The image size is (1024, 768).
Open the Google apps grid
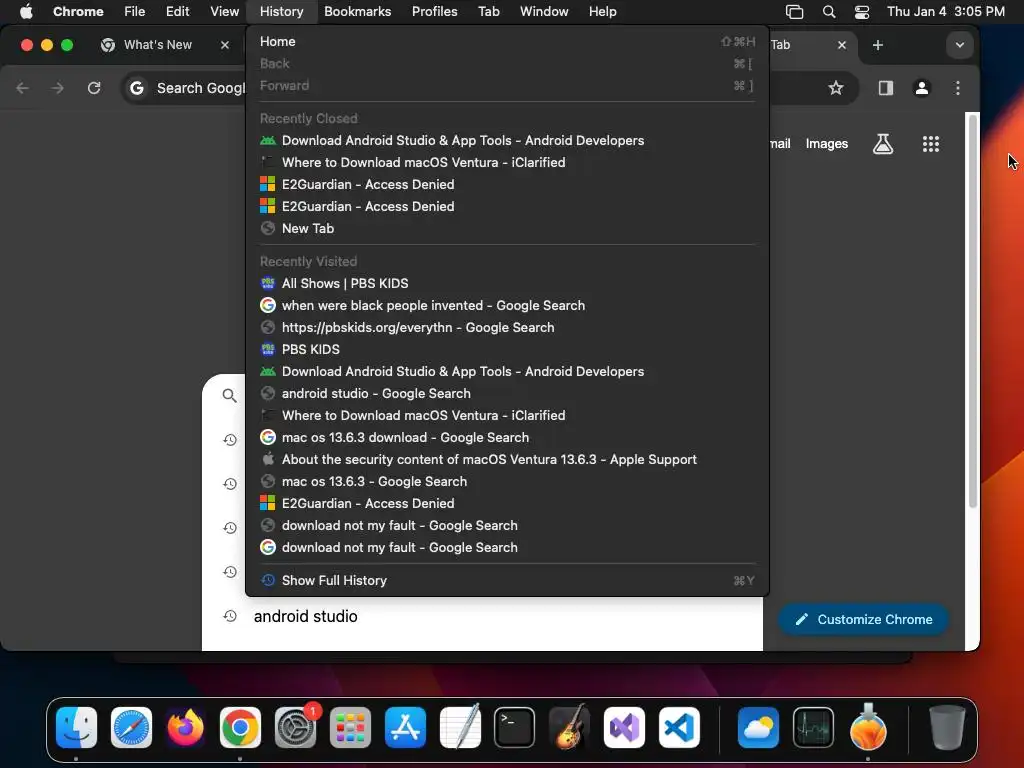coord(931,144)
